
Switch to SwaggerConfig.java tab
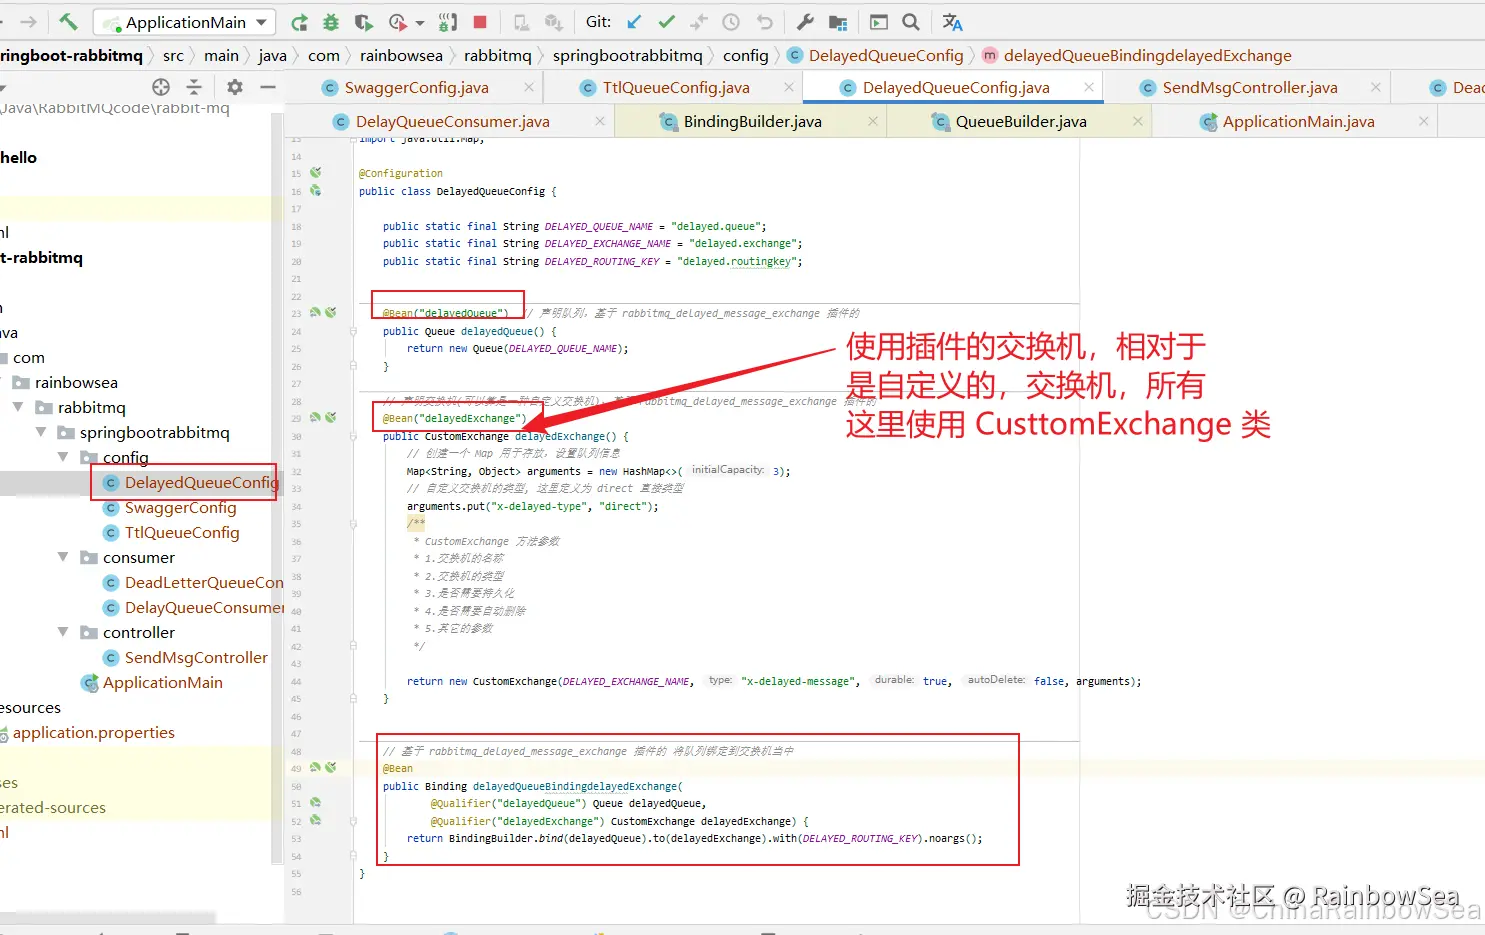tap(416, 88)
